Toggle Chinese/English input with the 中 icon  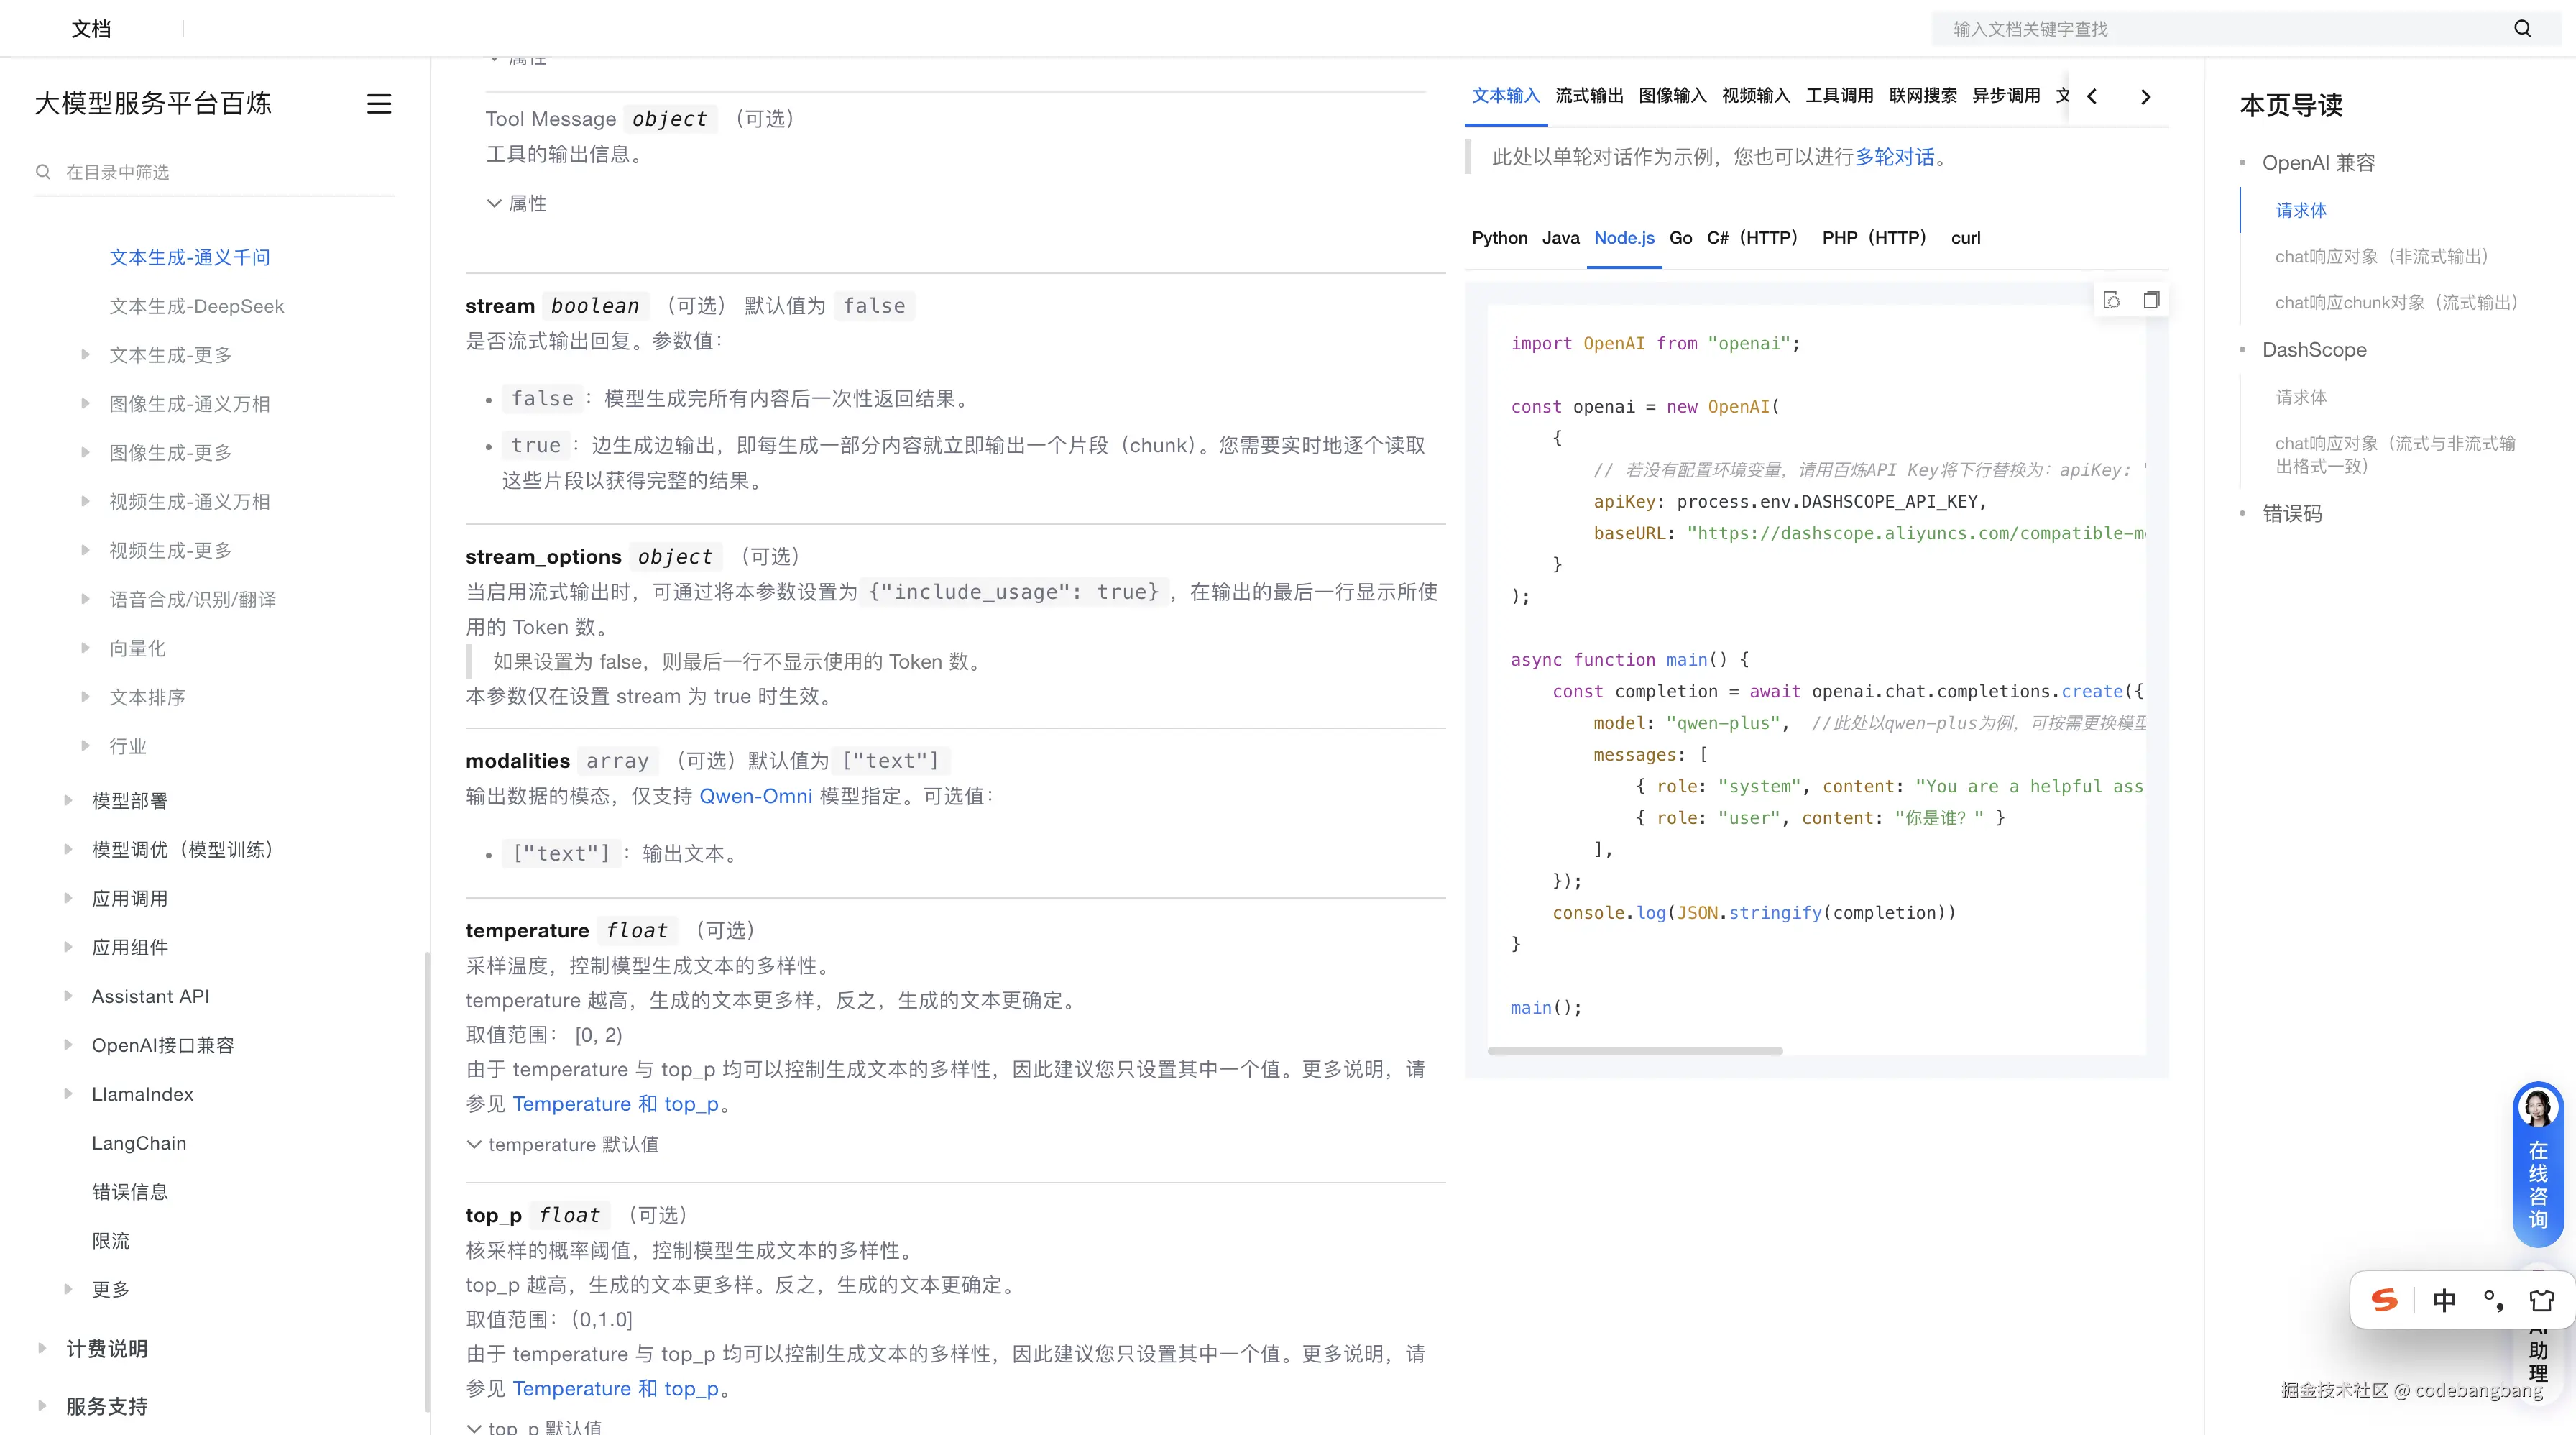coord(2445,1300)
